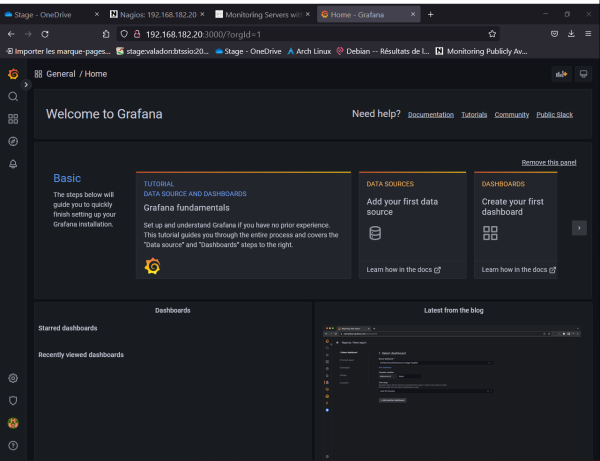This screenshot has width=600, height=461.
Task: Bookmark this page with the star icon
Action: [x=492, y=34]
